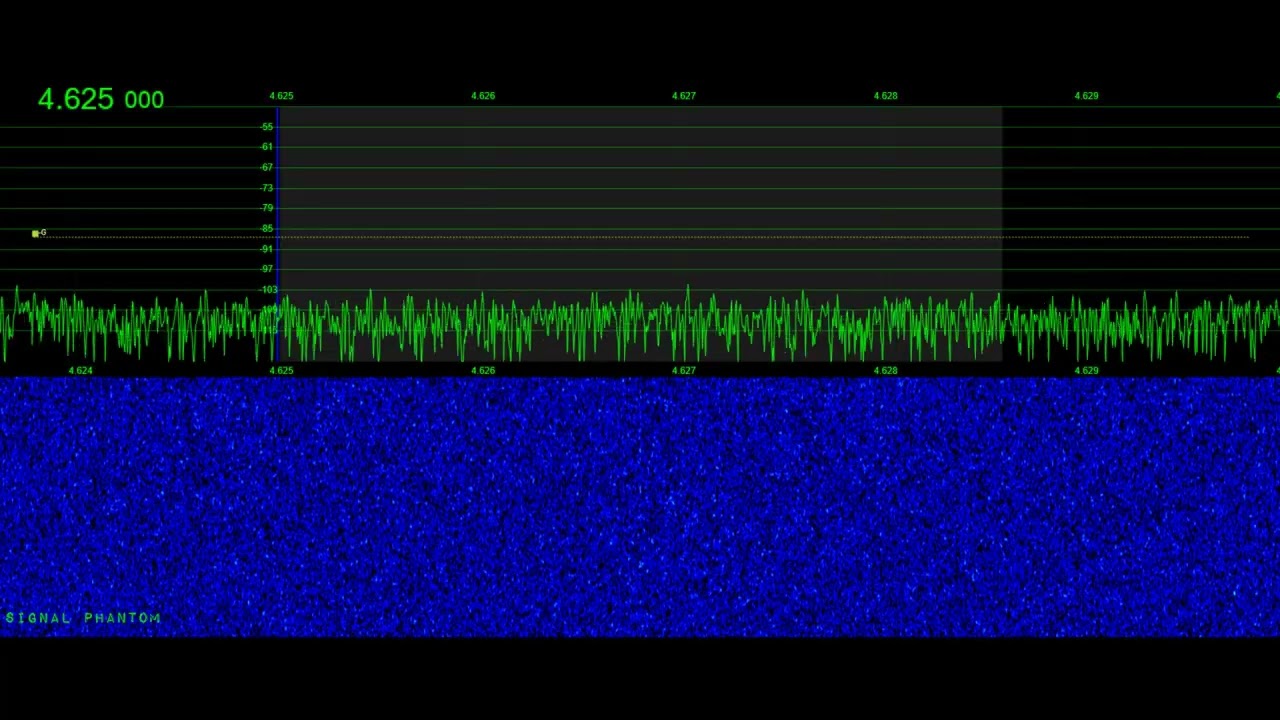Viewport: 1280px width, 720px height.
Task: Click the -103 dB level label
Action: [269, 290]
